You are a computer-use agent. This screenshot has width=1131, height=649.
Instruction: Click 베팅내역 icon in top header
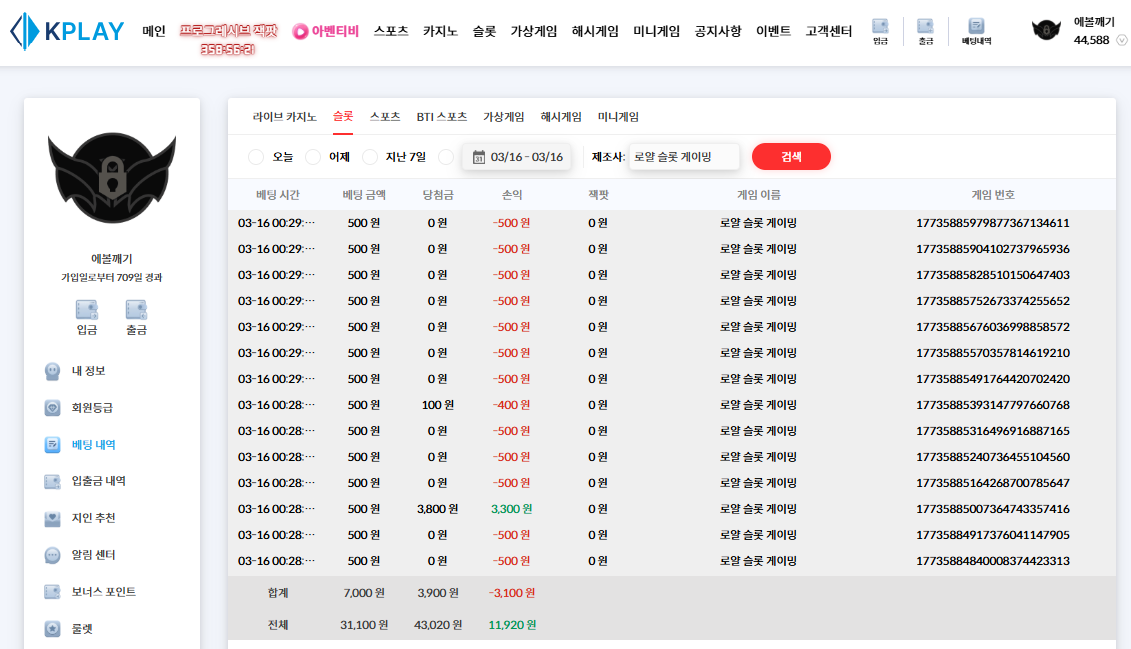pyautogui.click(x=976, y=31)
